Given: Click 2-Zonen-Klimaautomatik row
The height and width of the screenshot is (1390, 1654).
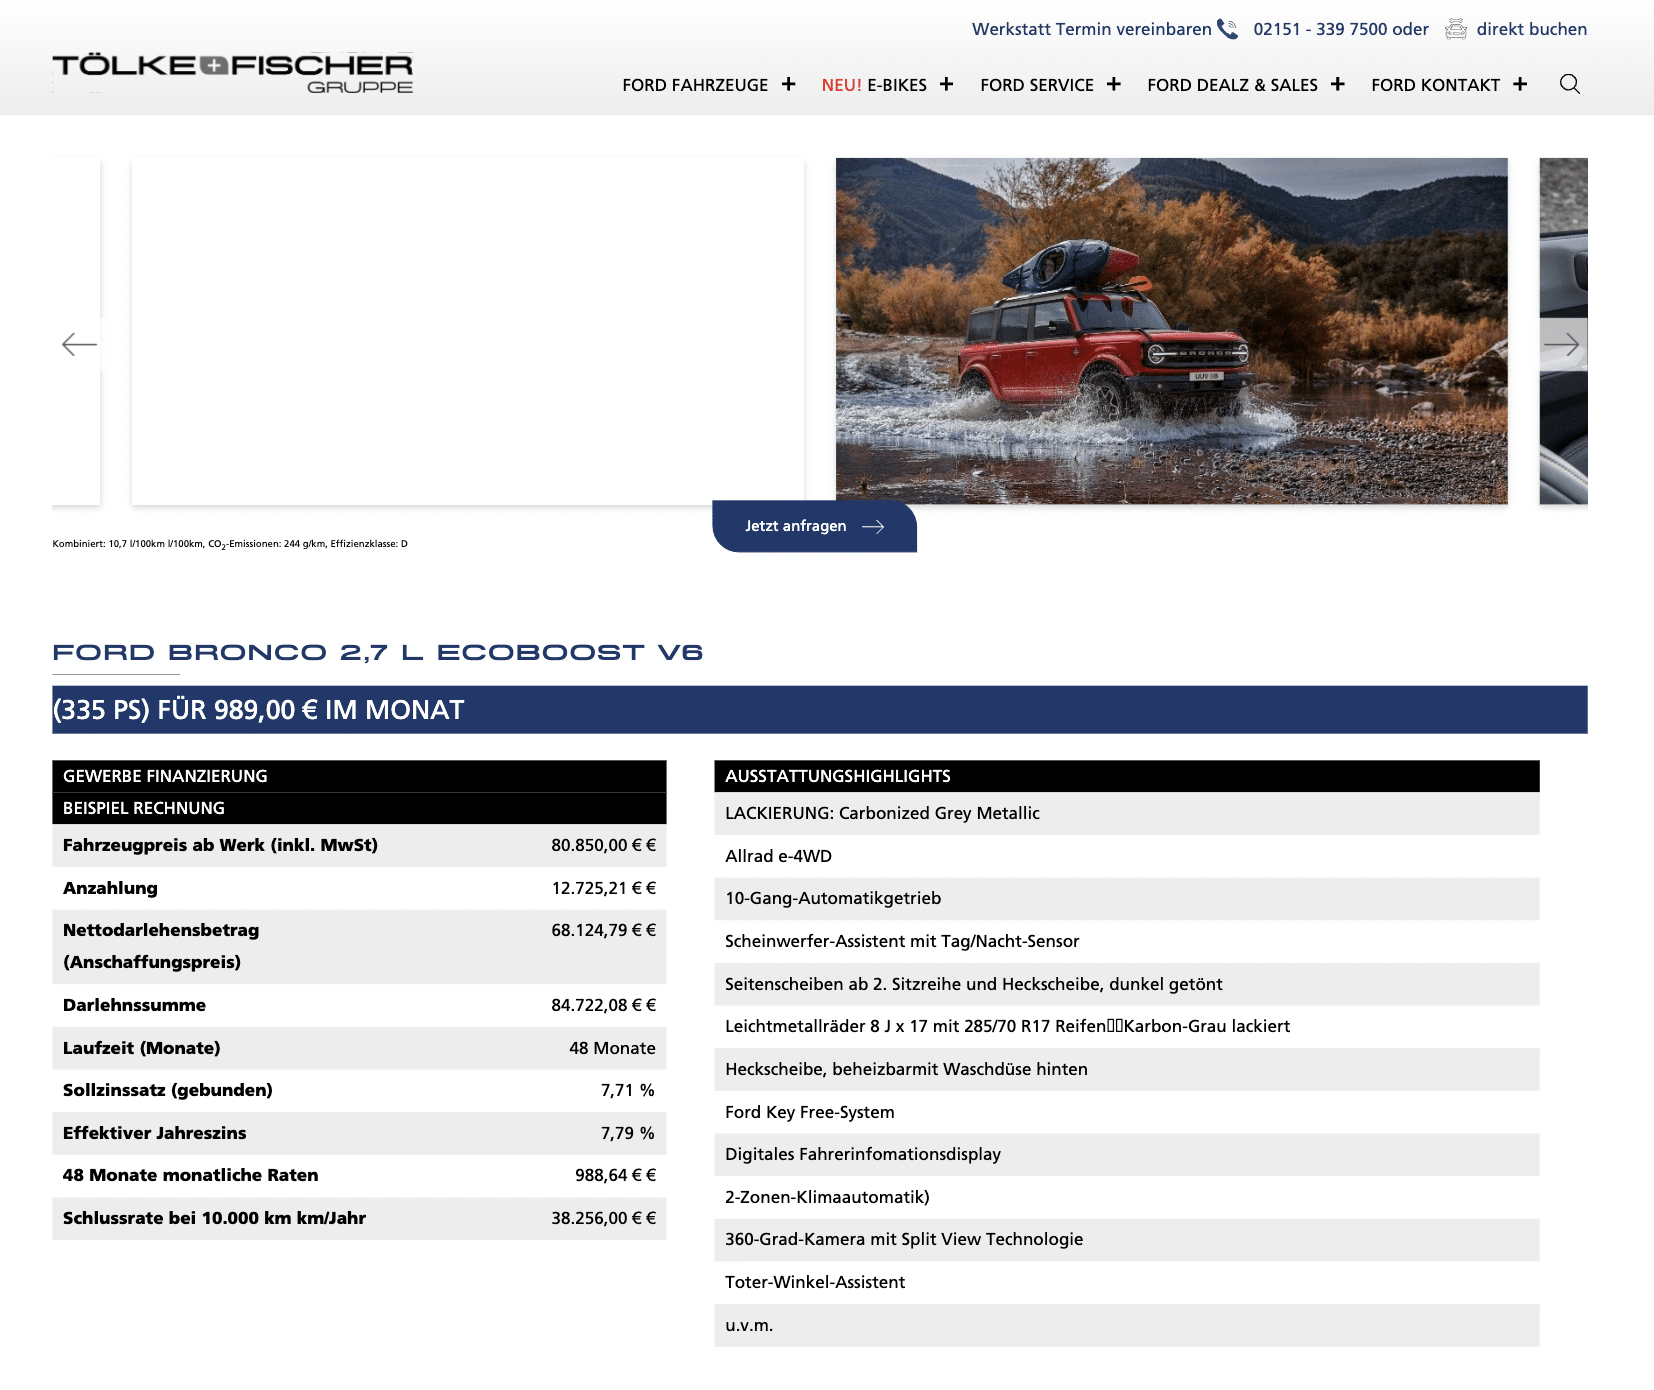Looking at the screenshot, I should [x=1127, y=1197].
